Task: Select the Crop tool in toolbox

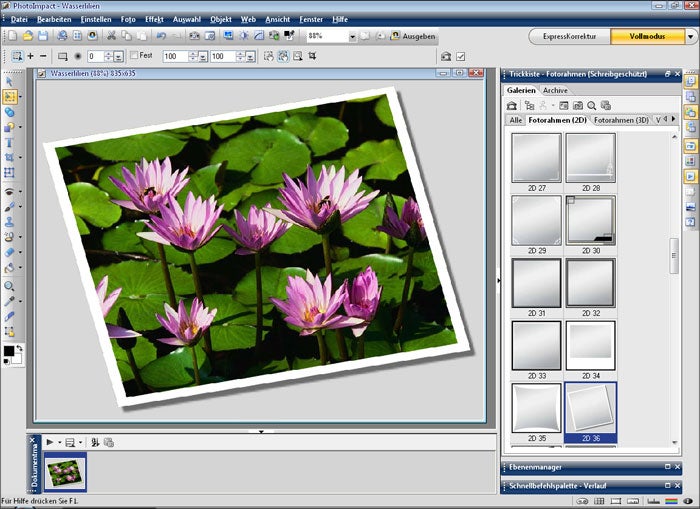Action: click(10, 158)
